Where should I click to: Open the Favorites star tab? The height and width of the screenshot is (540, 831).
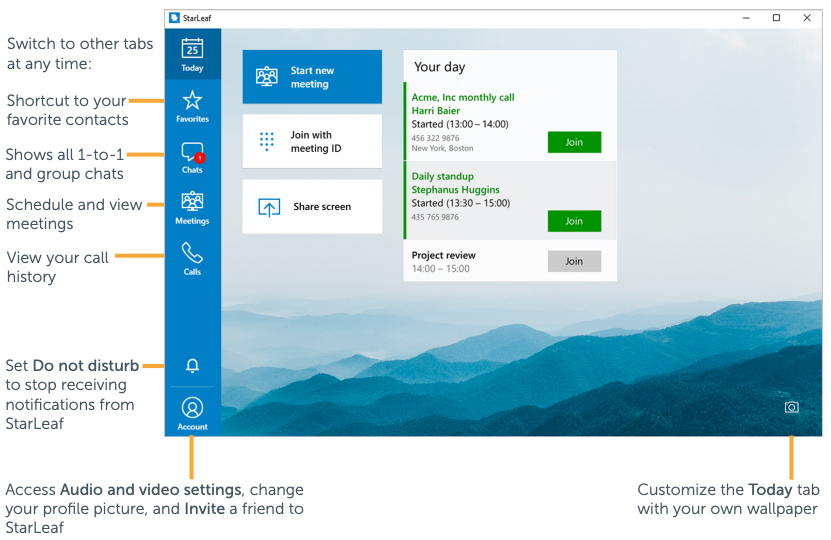point(192,106)
